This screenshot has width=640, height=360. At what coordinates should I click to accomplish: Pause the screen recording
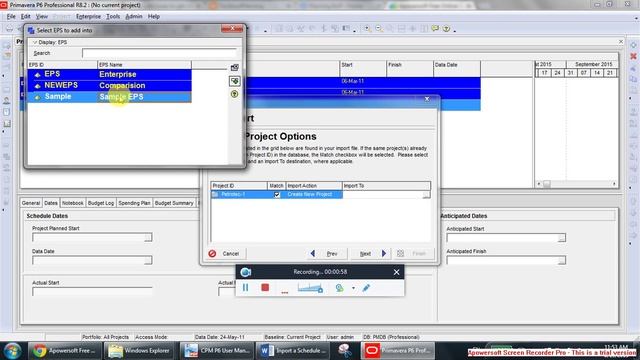pyautogui.click(x=245, y=288)
